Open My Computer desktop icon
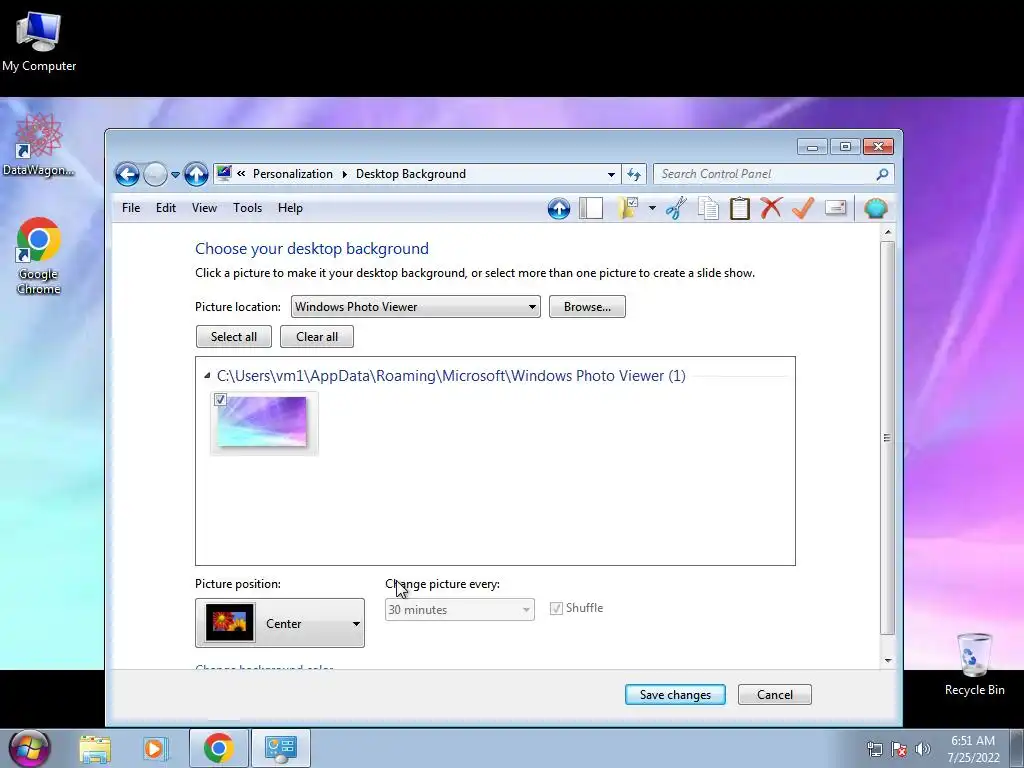This screenshot has height=768, width=1024. [39, 41]
